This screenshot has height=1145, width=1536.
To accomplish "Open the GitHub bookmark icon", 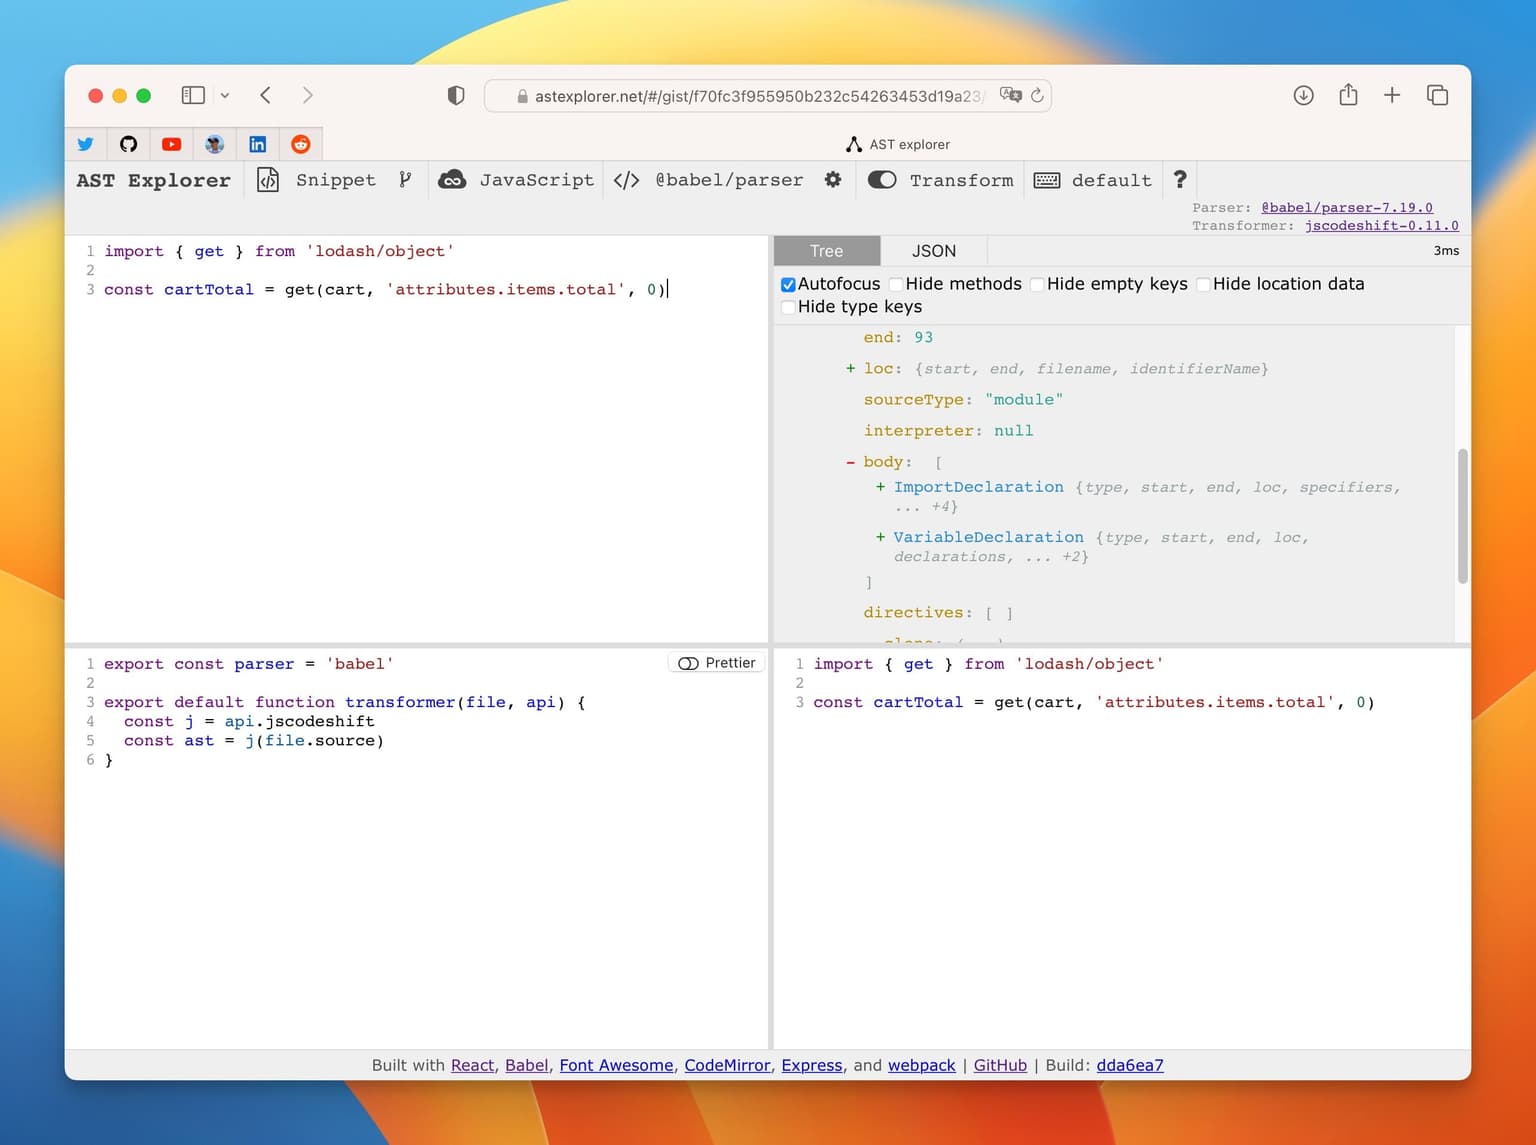I will pos(128,144).
